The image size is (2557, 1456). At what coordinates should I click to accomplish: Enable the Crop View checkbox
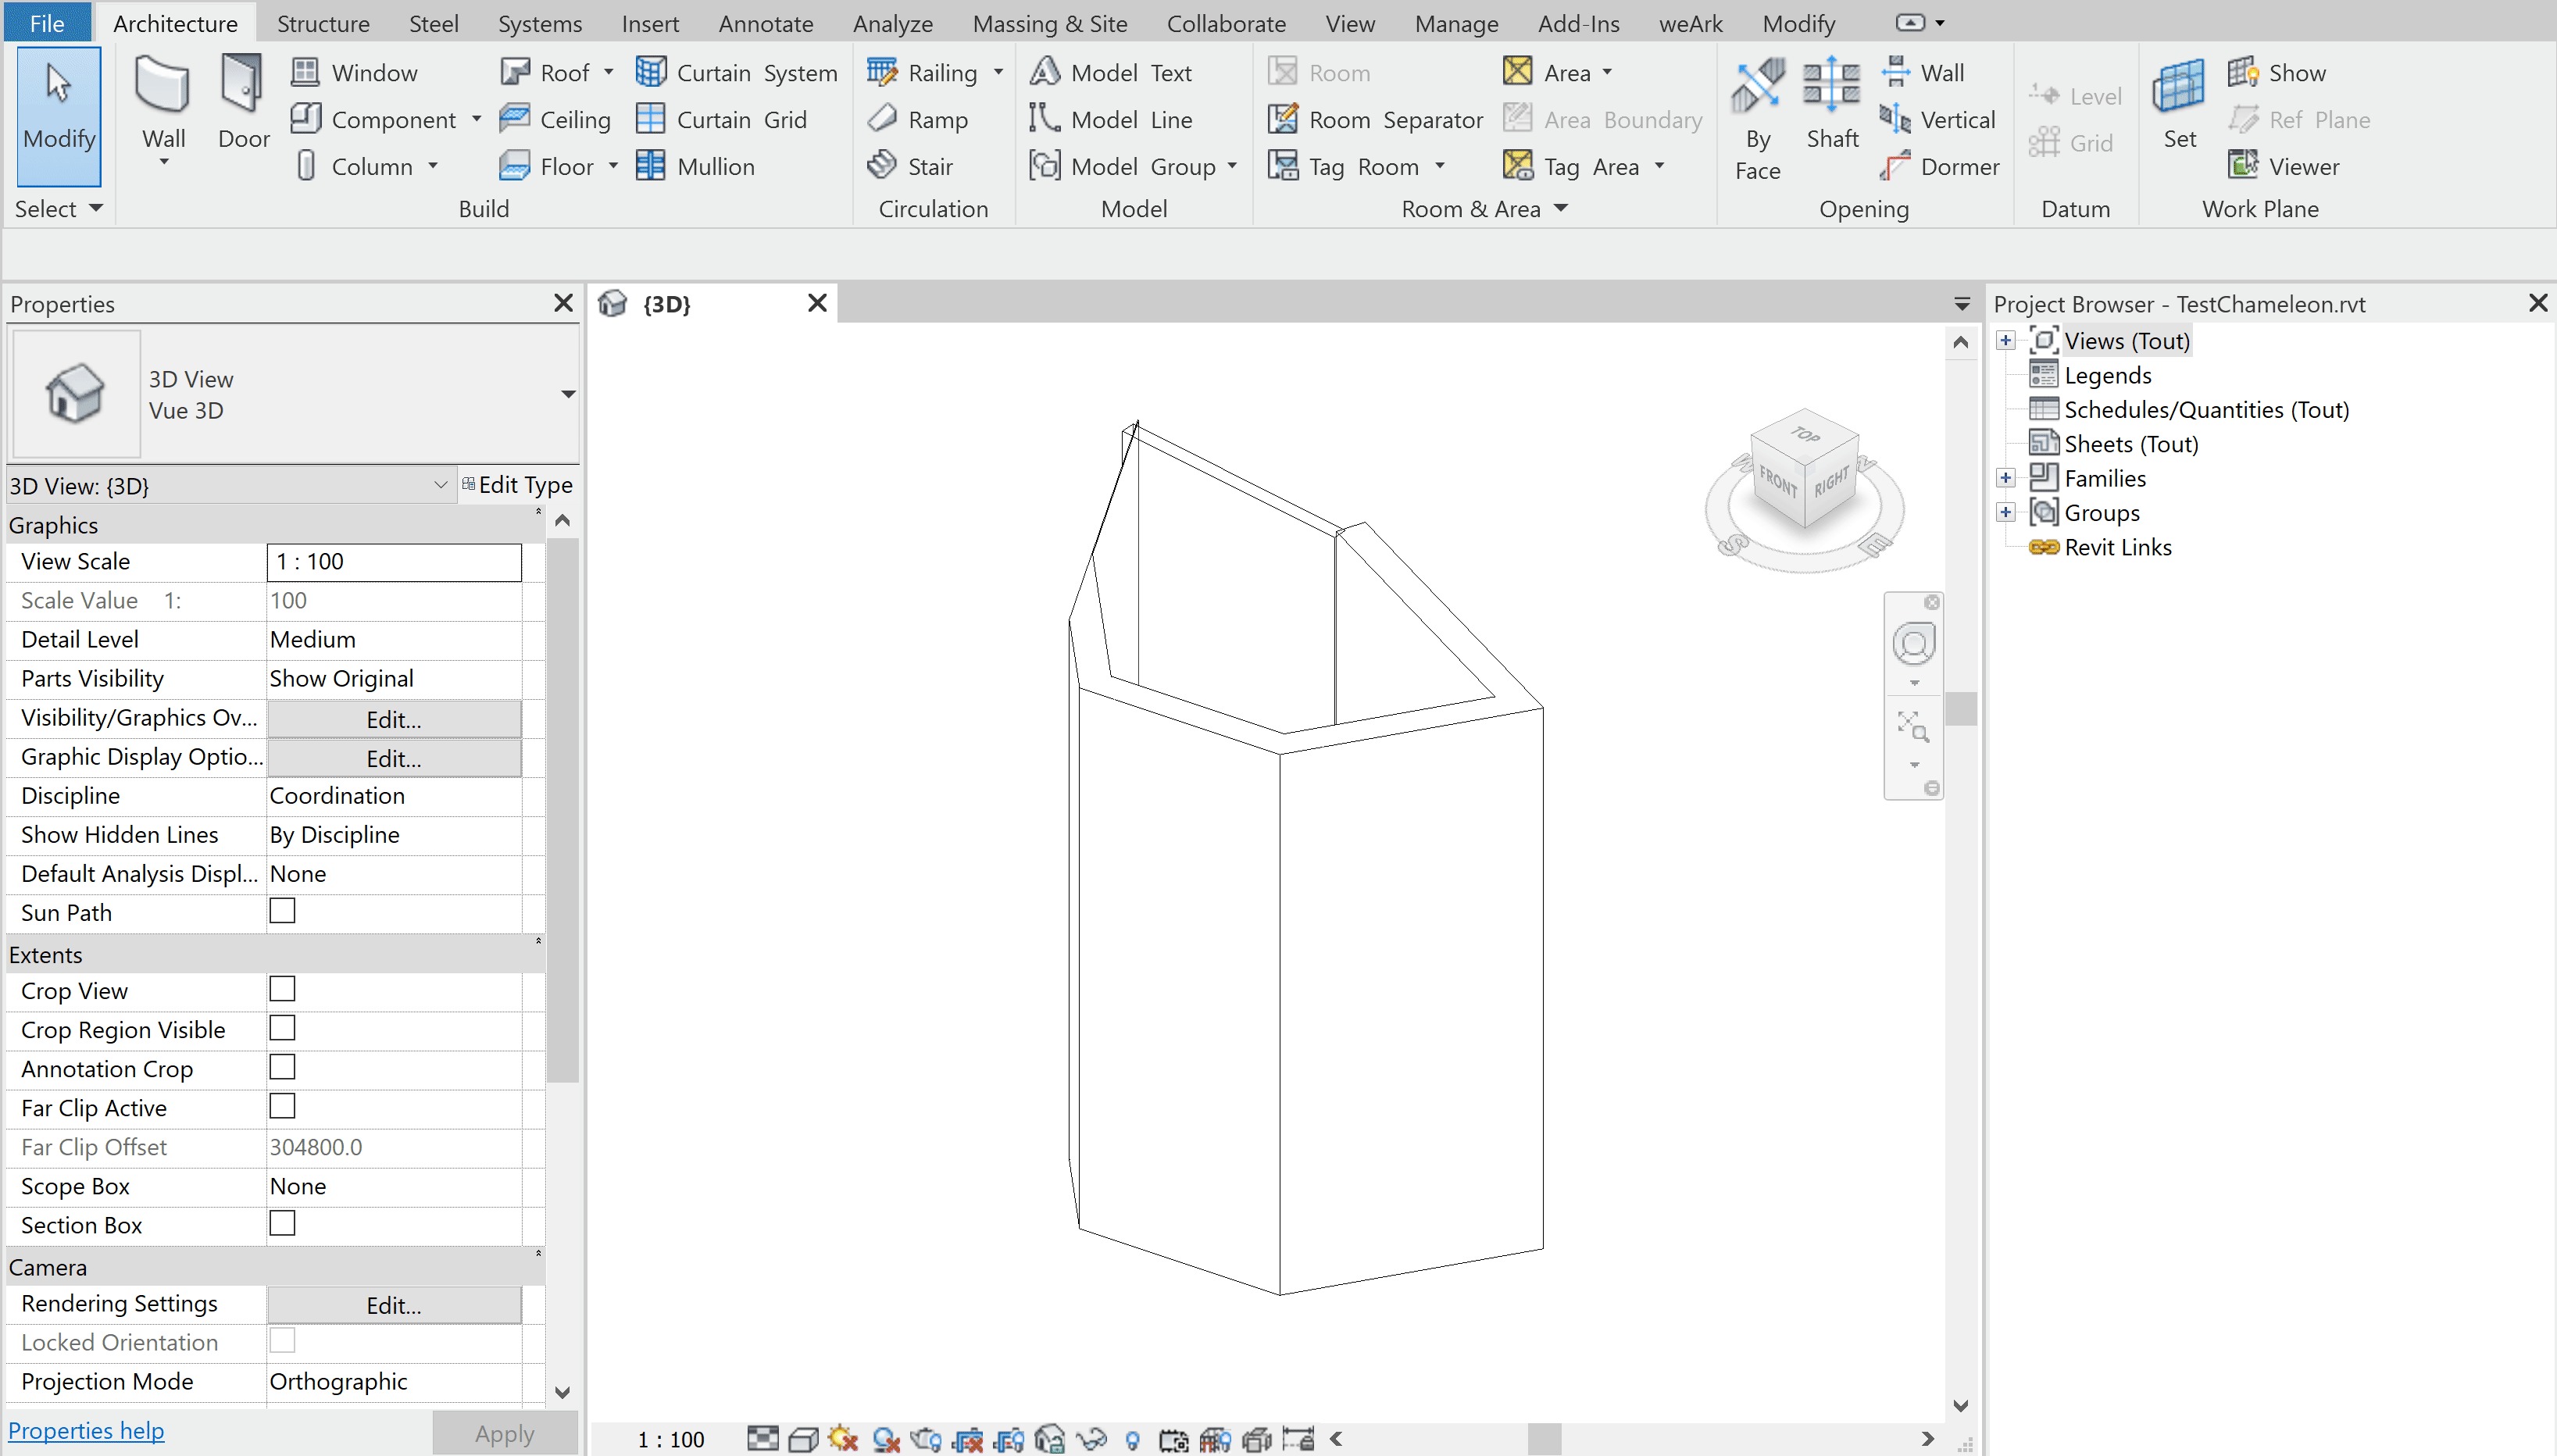click(x=281, y=989)
